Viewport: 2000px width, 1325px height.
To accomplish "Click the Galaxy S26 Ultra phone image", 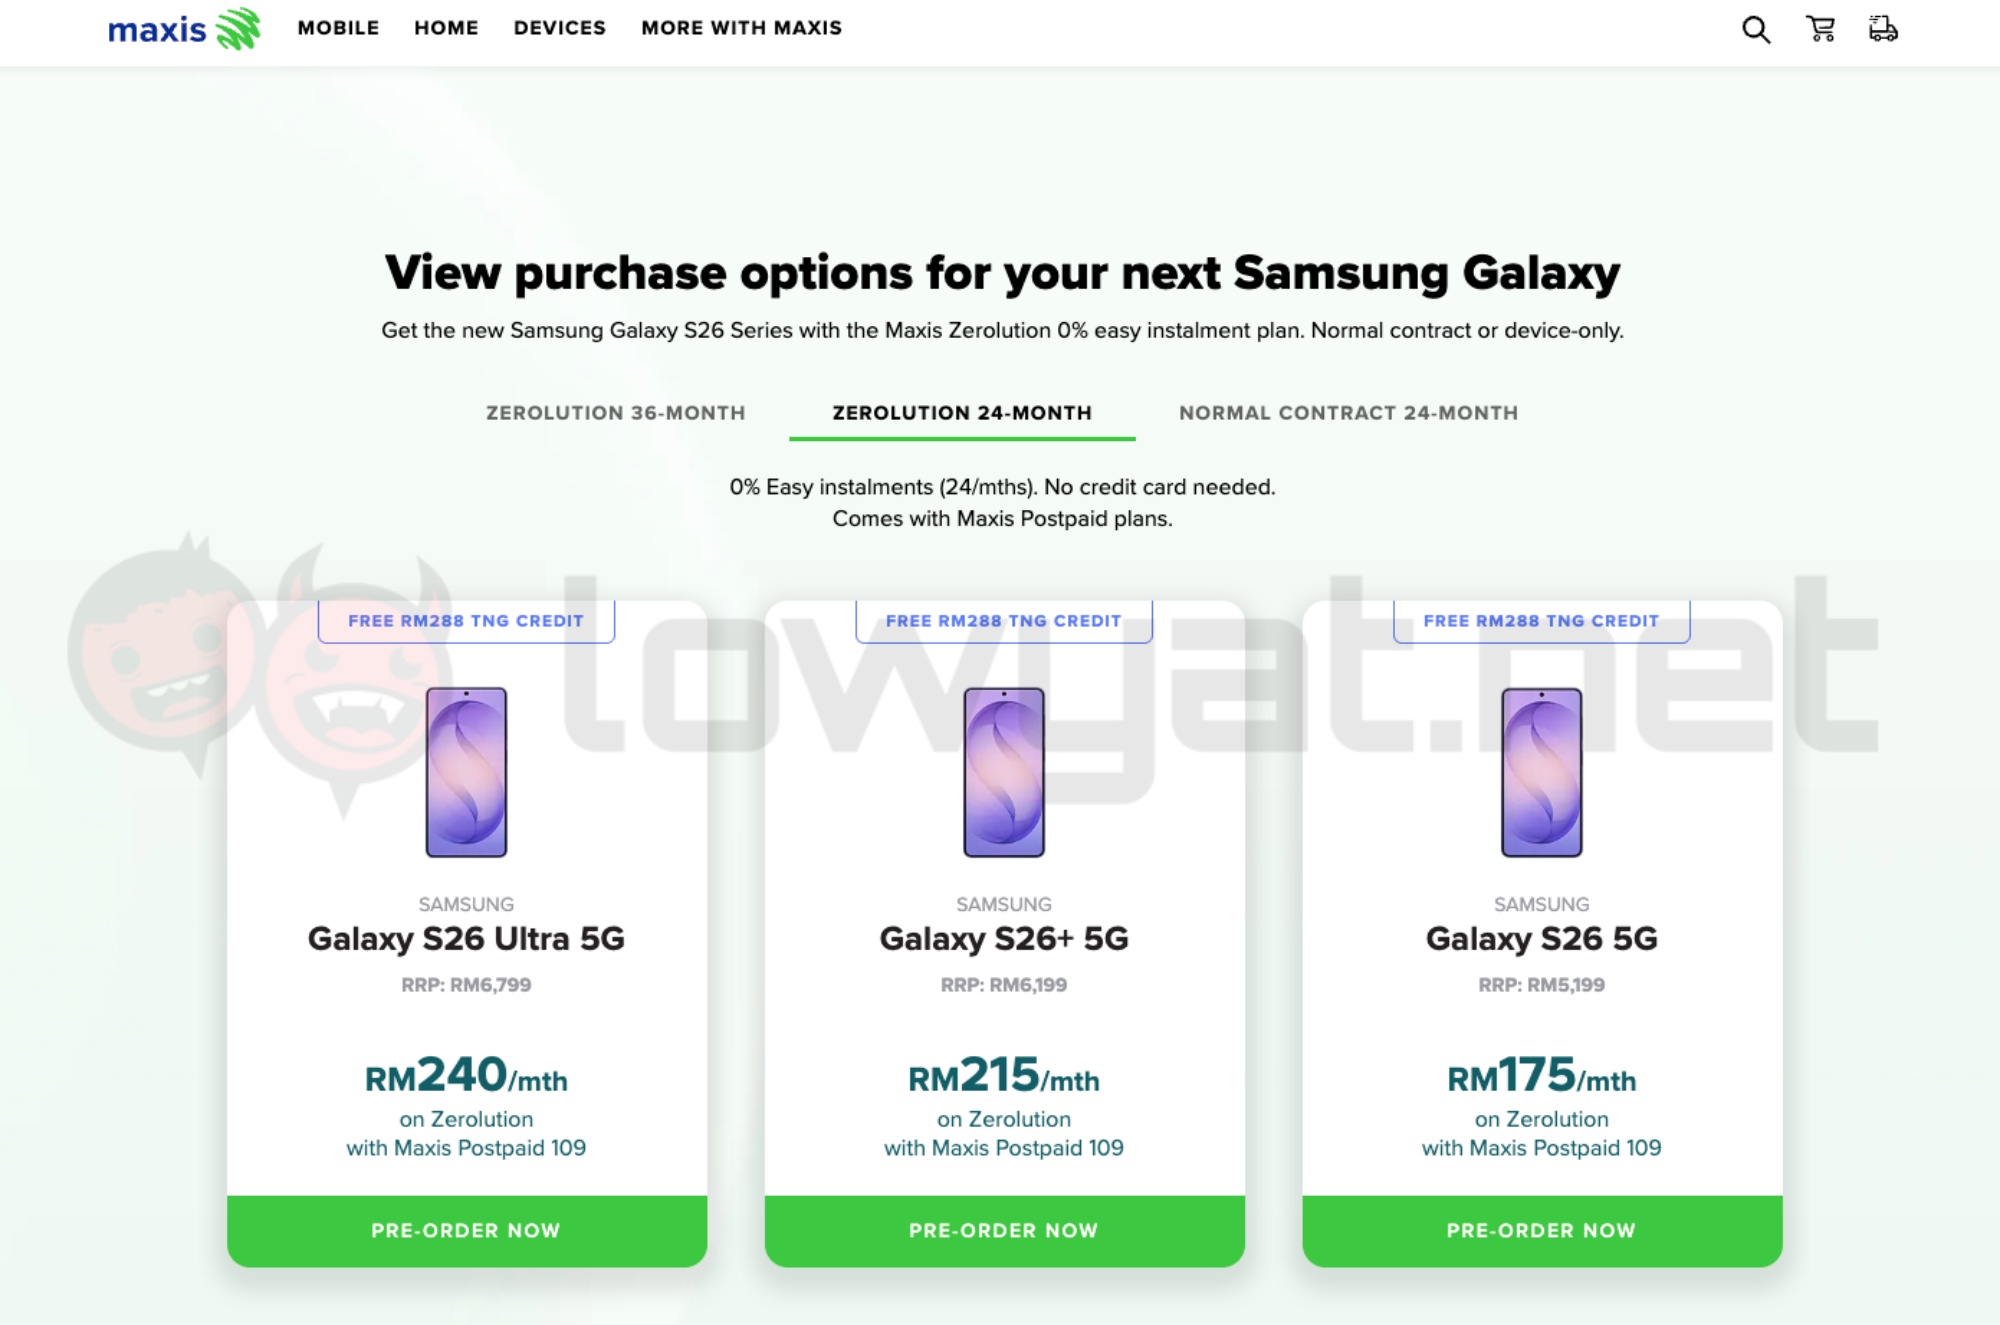I will [467, 772].
